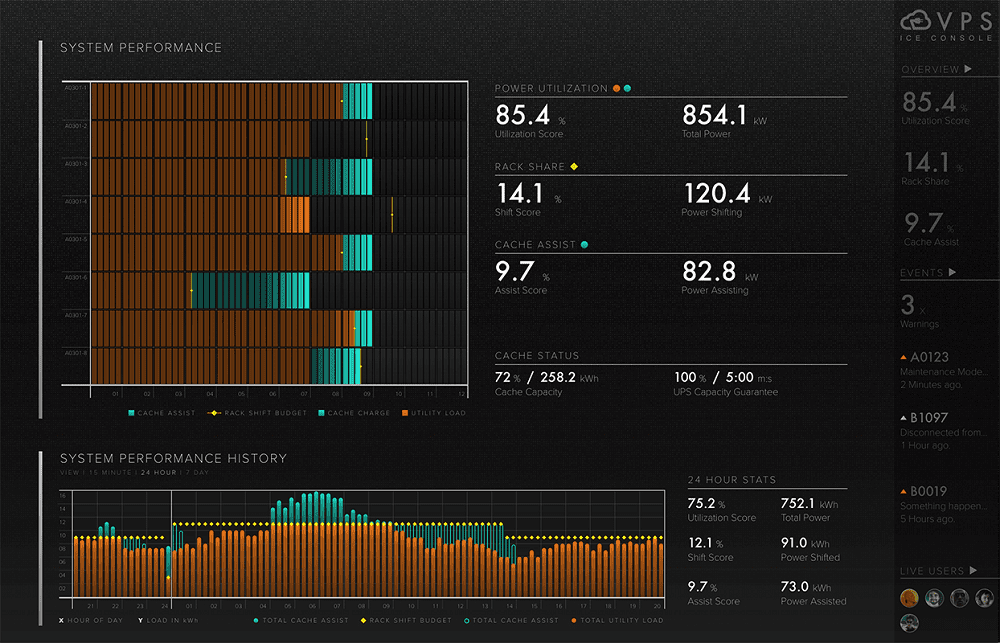Image resolution: width=1000 pixels, height=643 pixels.
Task: Click the VPS Ice Console logo icon
Action: click(x=916, y=18)
